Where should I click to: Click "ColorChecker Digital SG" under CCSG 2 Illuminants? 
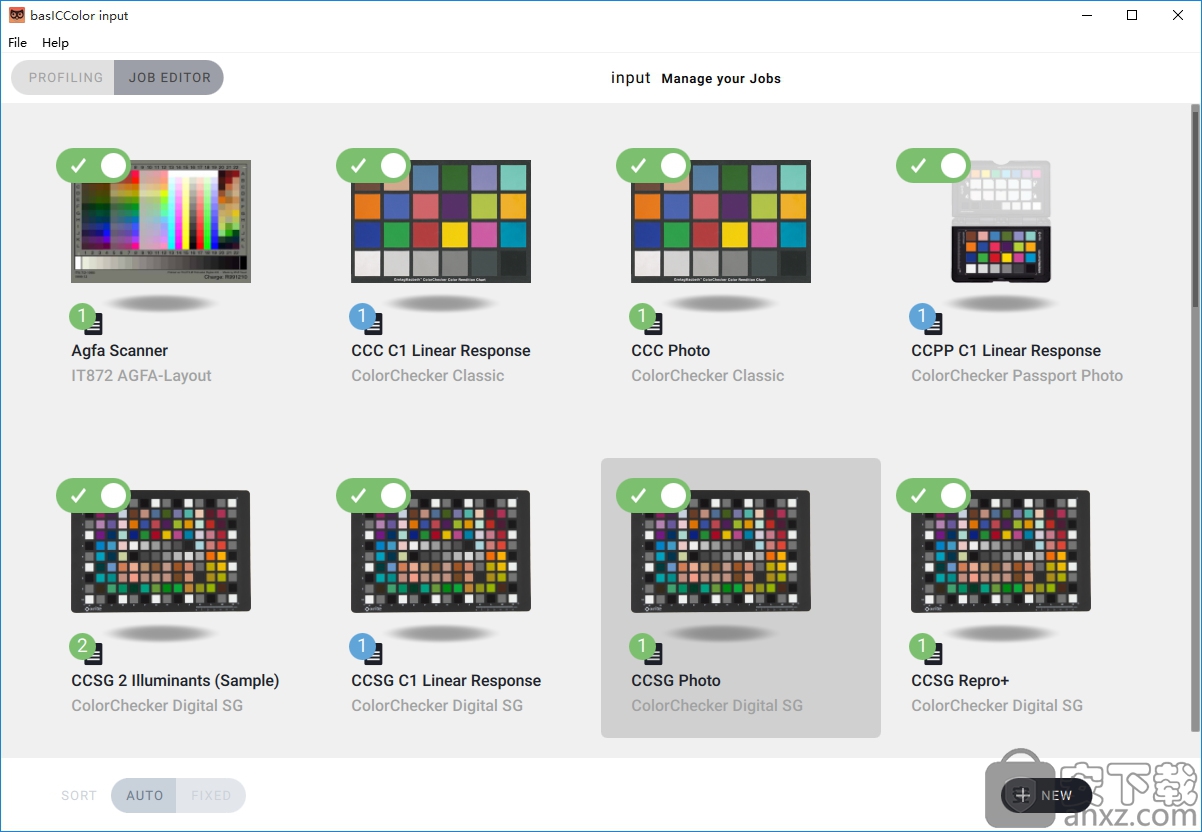pyautogui.click(x=157, y=706)
